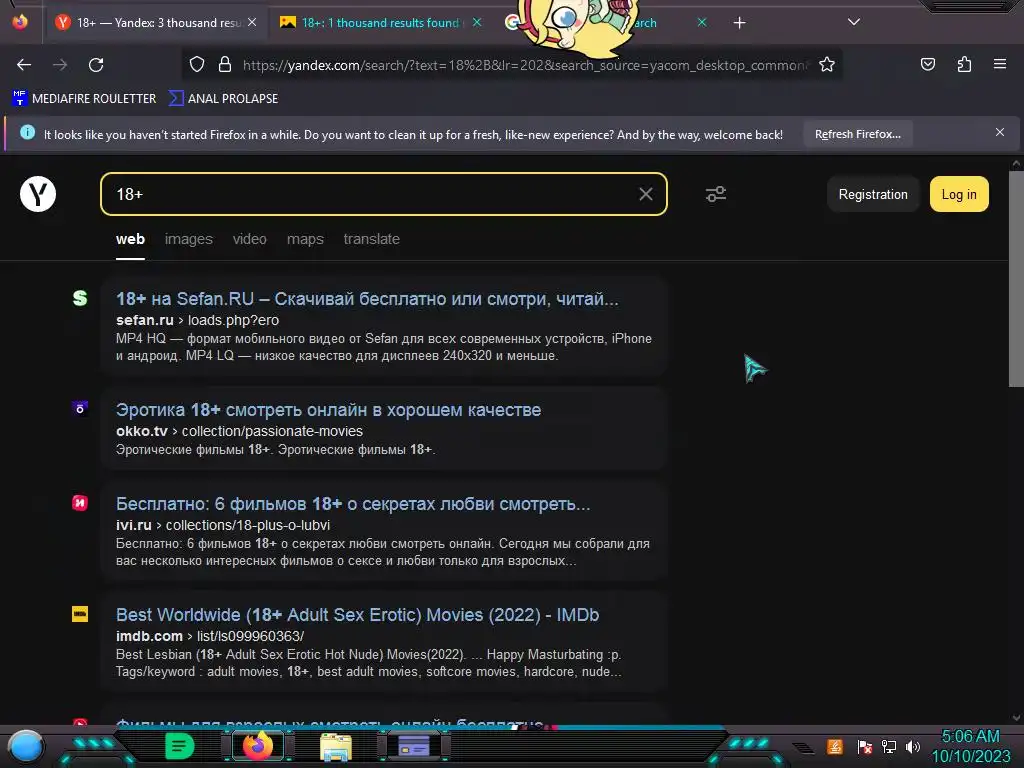Expand the list all tabs chevron
The width and height of the screenshot is (1024, 768).
(854, 22)
